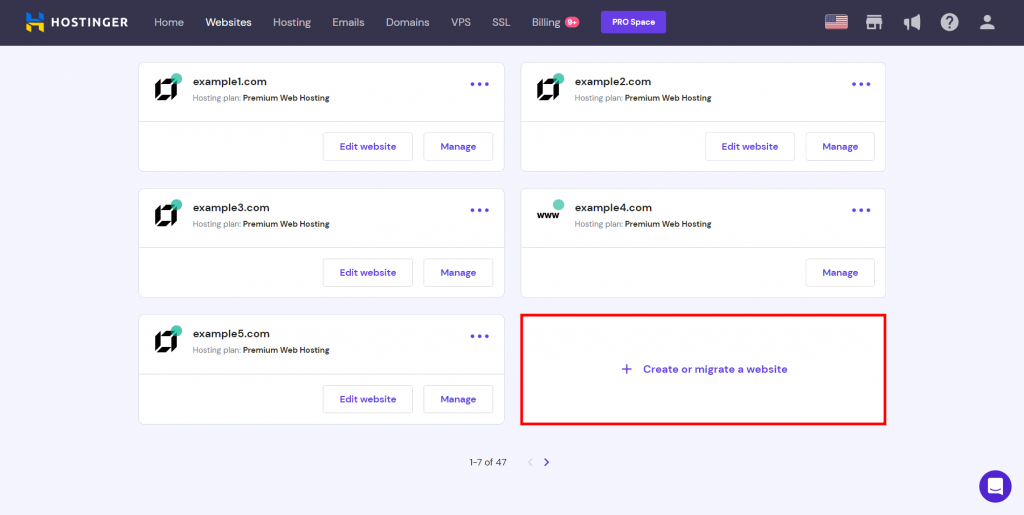Go to the Hosting menu

pyautogui.click(x=292, y=22)
